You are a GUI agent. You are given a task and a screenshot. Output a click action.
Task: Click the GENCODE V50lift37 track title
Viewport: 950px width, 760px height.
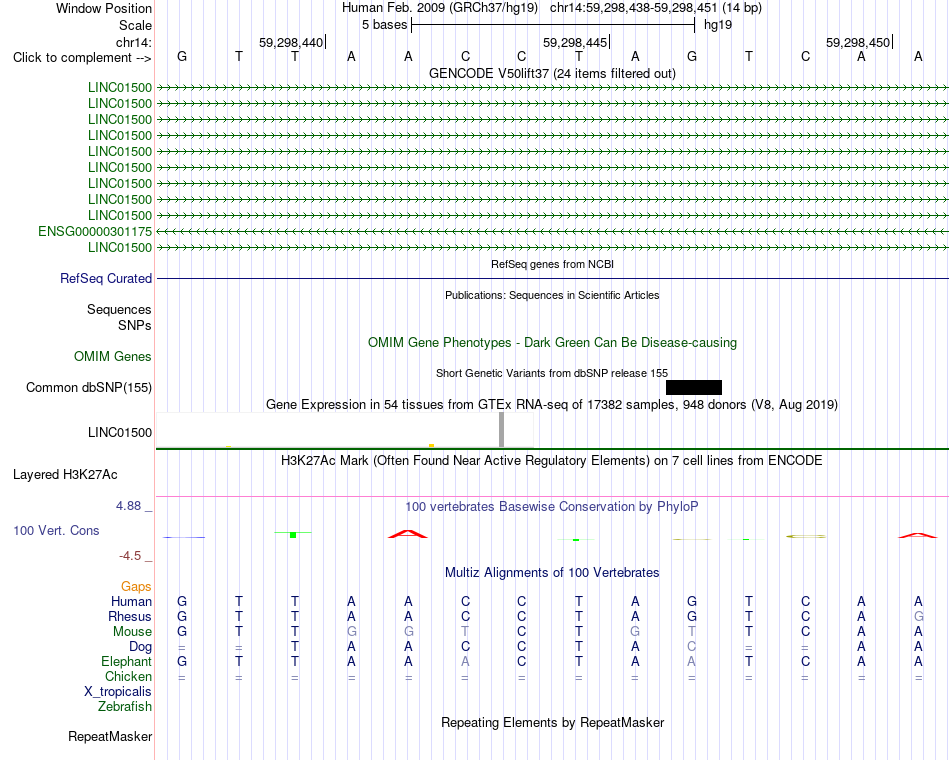[x=552, y=73]
